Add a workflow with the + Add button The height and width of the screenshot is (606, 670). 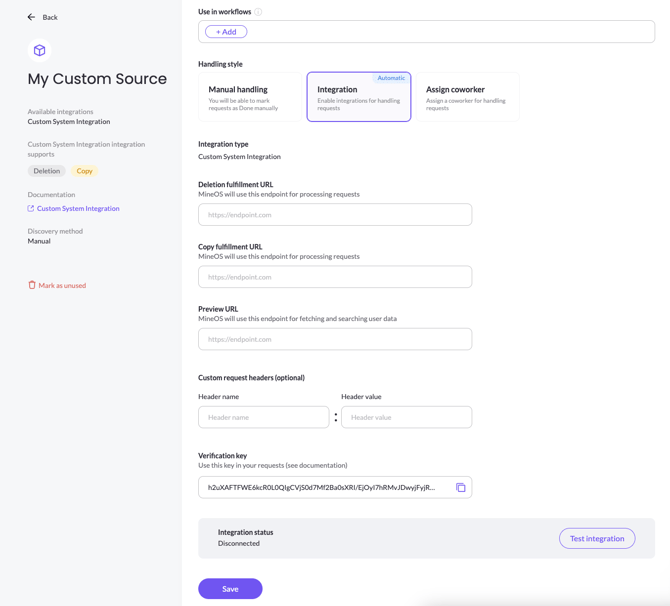click(226, 32)
